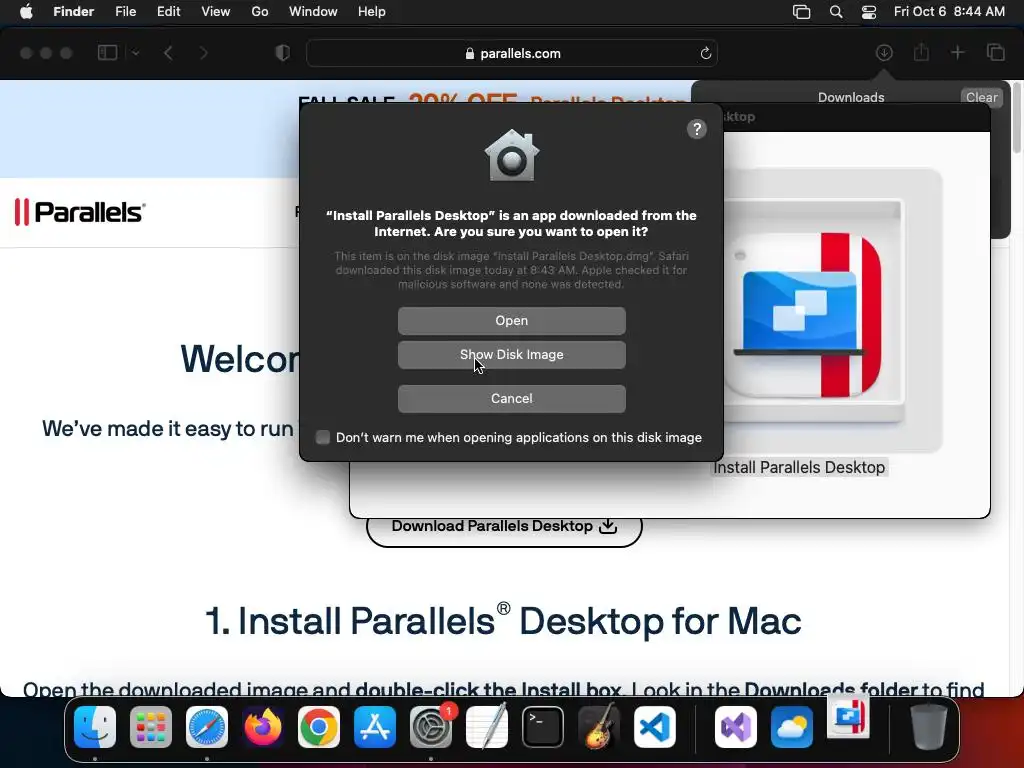
Task: Click the parallels.com address bar
Action: pyautogui.click(x=512, y=54)
